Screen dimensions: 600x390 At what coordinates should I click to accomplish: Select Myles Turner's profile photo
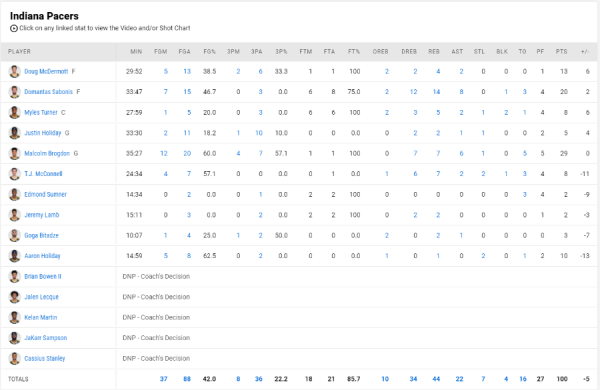coord(15,113)
